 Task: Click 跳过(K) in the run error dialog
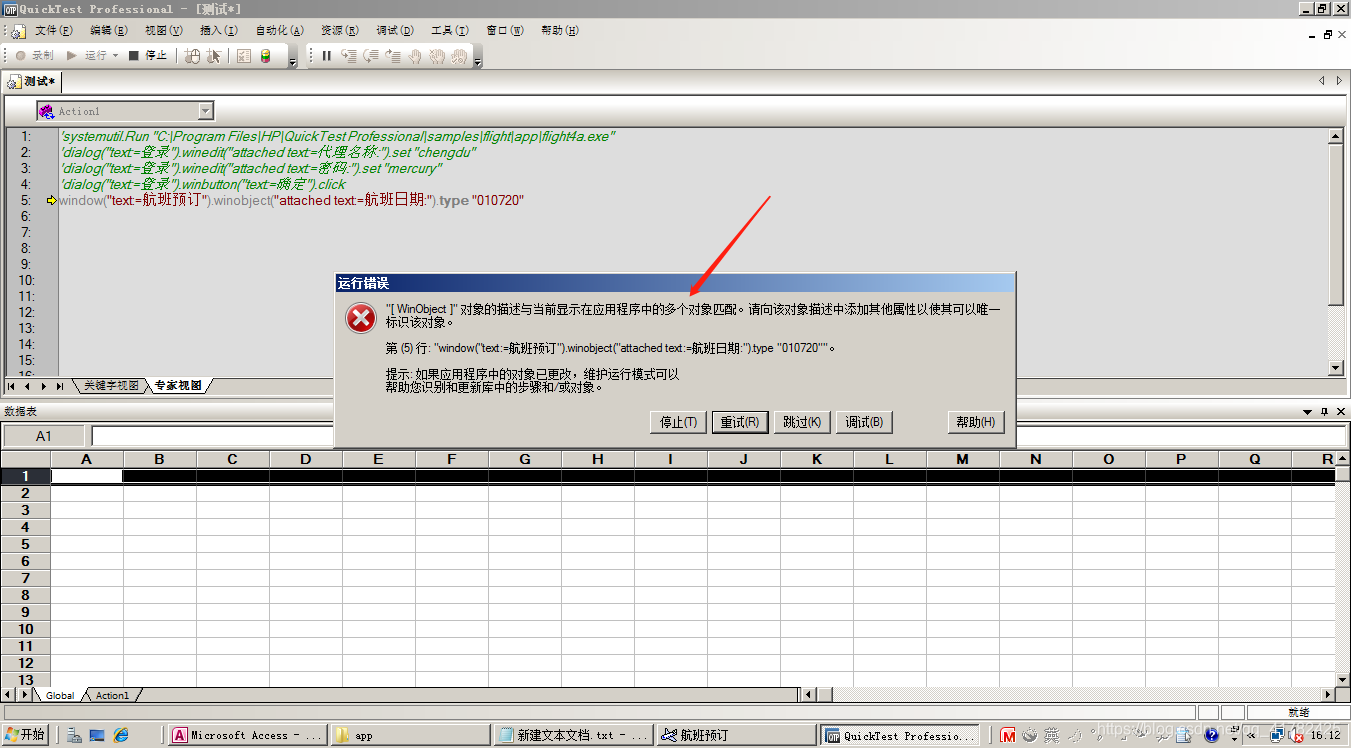(x=802, y=422)
